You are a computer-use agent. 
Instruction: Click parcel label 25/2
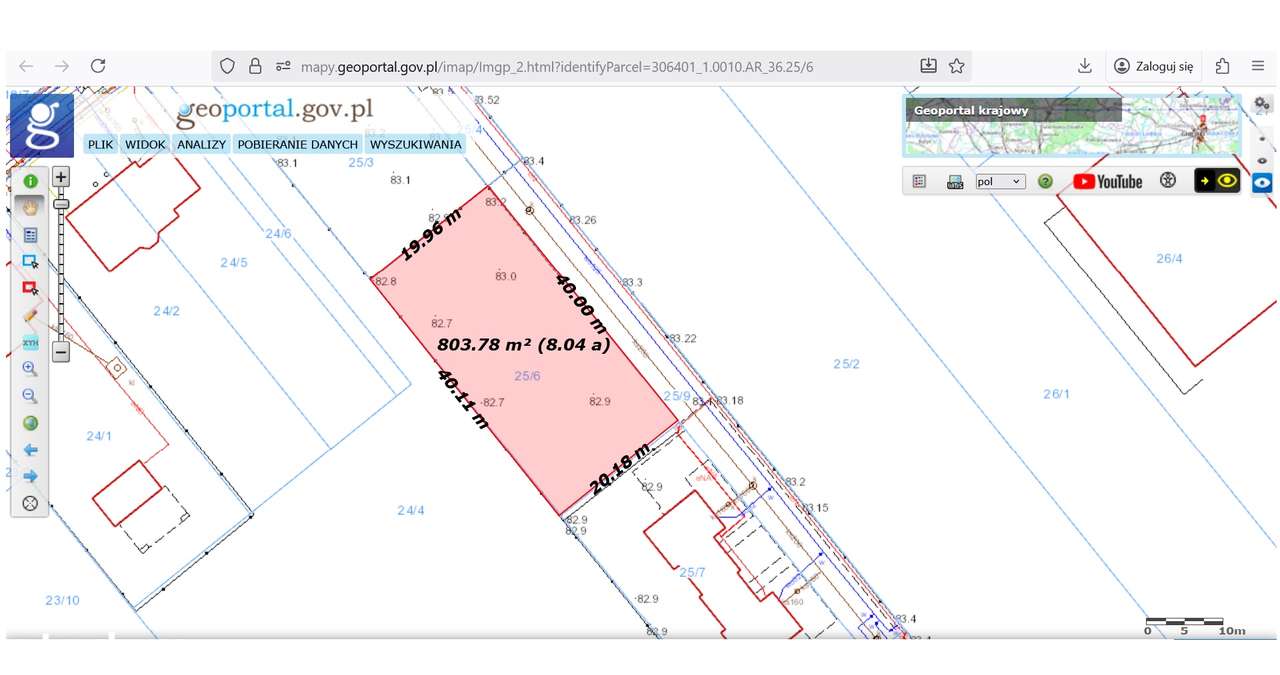coord(846,364)
